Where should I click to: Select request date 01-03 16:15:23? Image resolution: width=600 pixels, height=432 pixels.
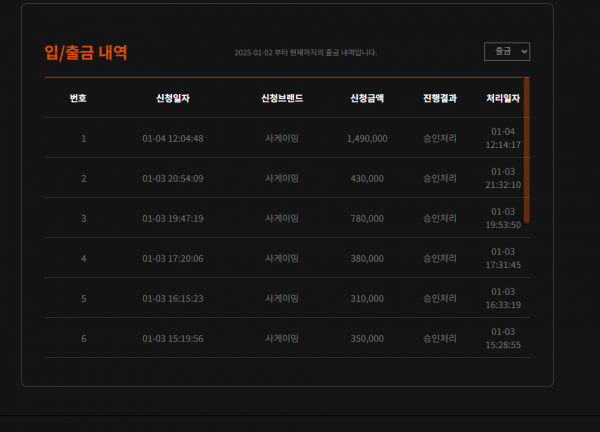pos(173,298)
